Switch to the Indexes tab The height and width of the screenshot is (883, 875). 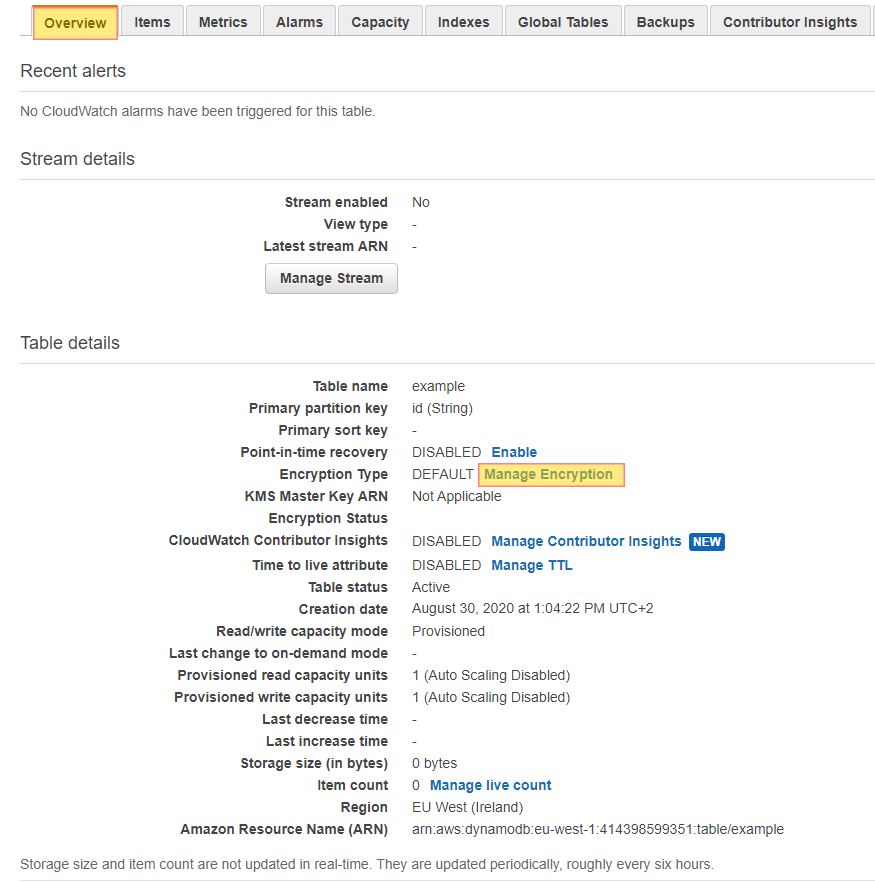pos(463,21)
